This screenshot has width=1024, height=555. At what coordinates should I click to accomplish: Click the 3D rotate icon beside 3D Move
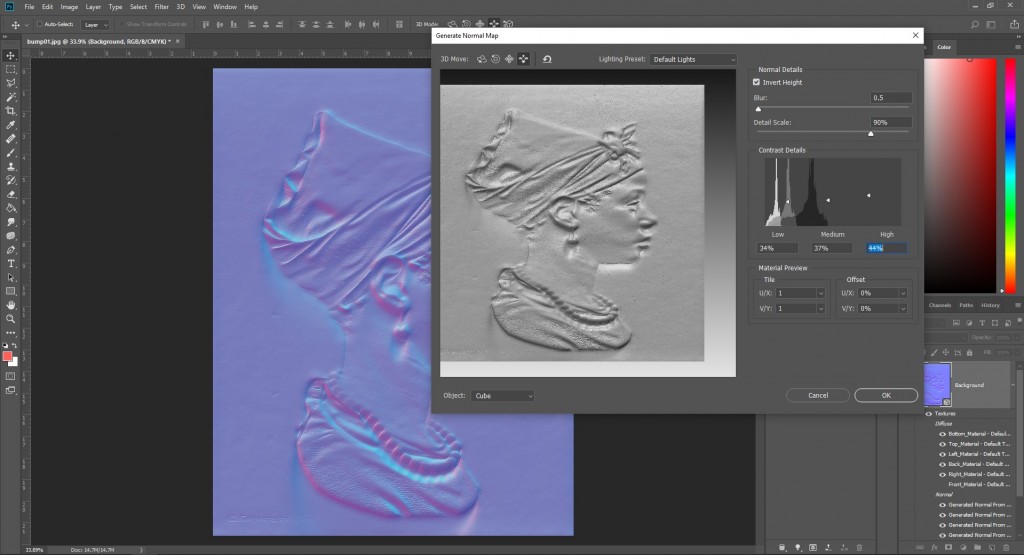click(481, 60)
